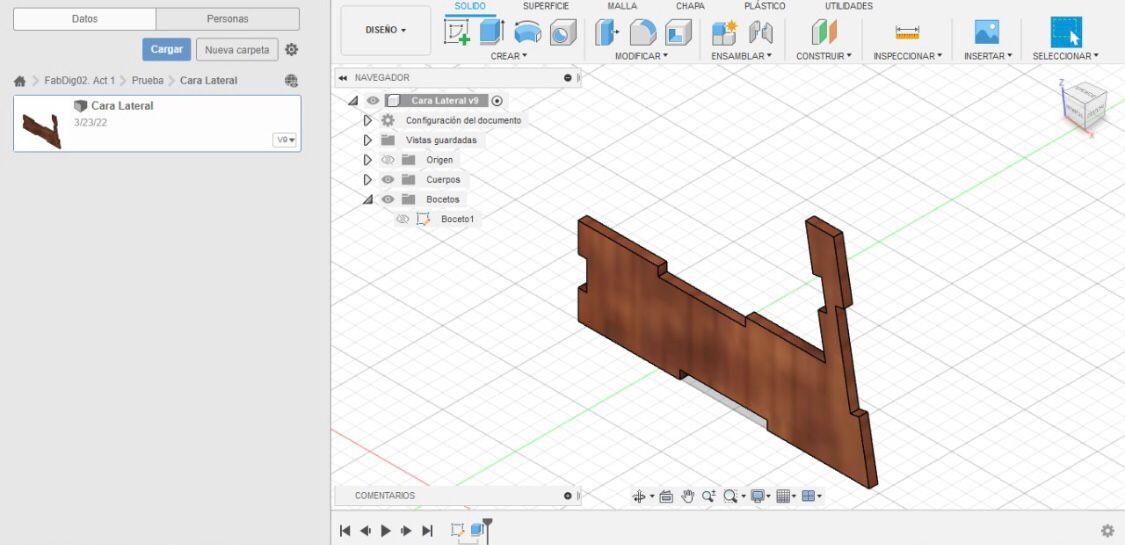Screen dimensions: 1125x545
Task: Show the hidden Boceto1 sketch
Action: [x=403, y=219]
